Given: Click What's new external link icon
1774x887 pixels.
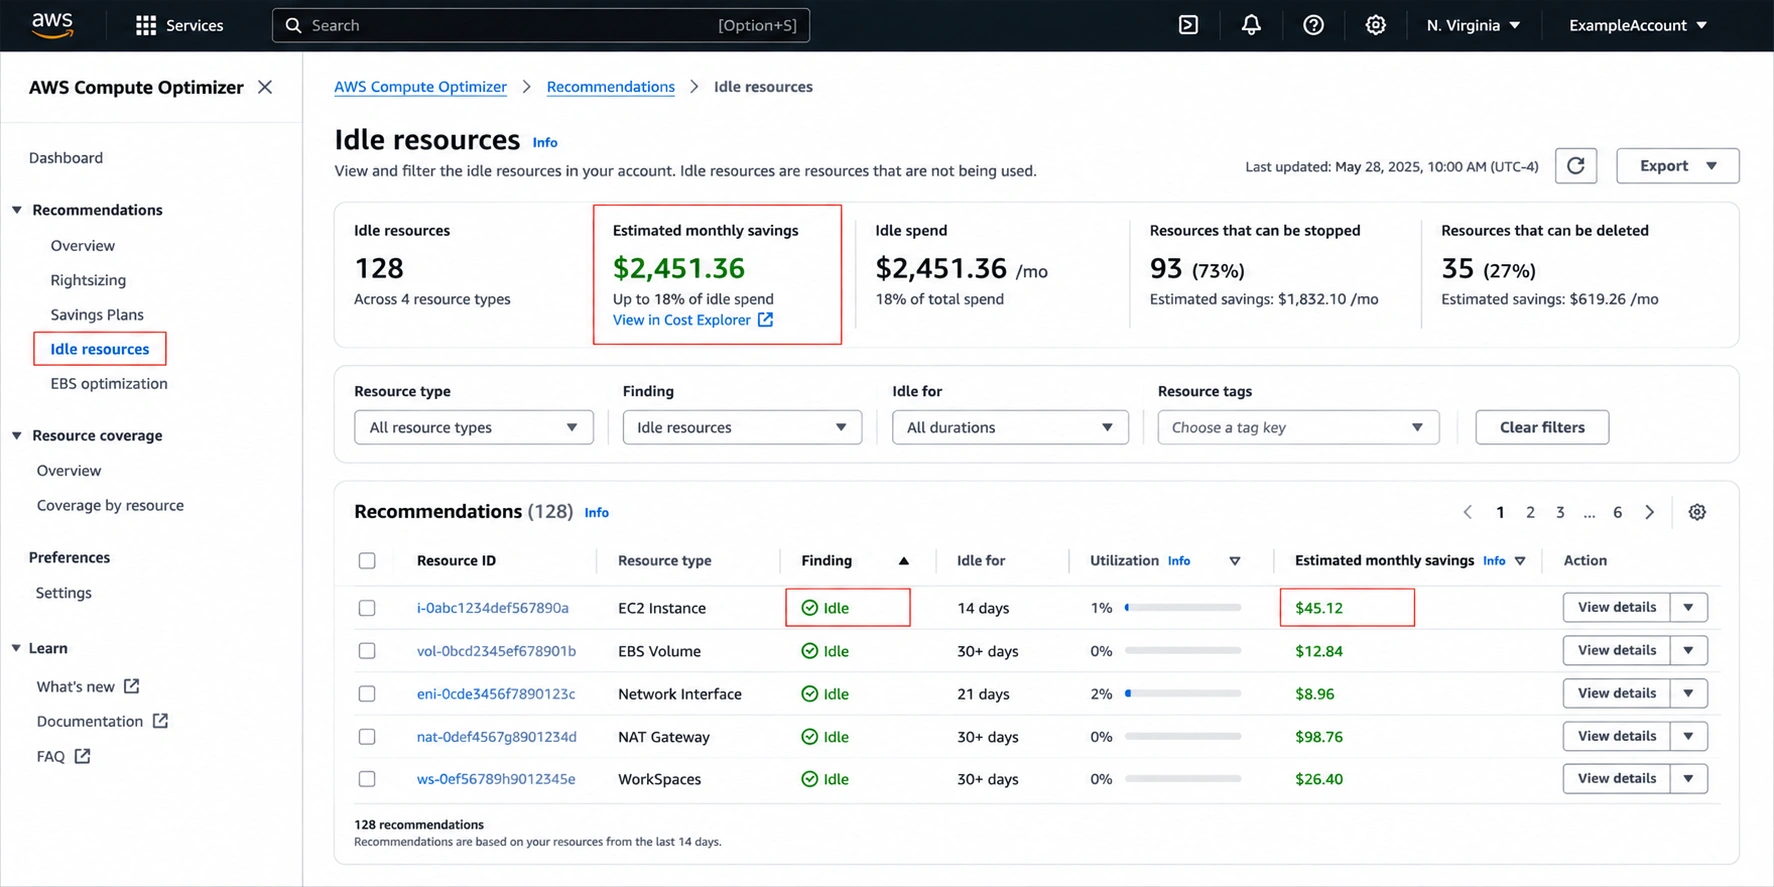Looking at the screenshot, I should coord(132,686).
